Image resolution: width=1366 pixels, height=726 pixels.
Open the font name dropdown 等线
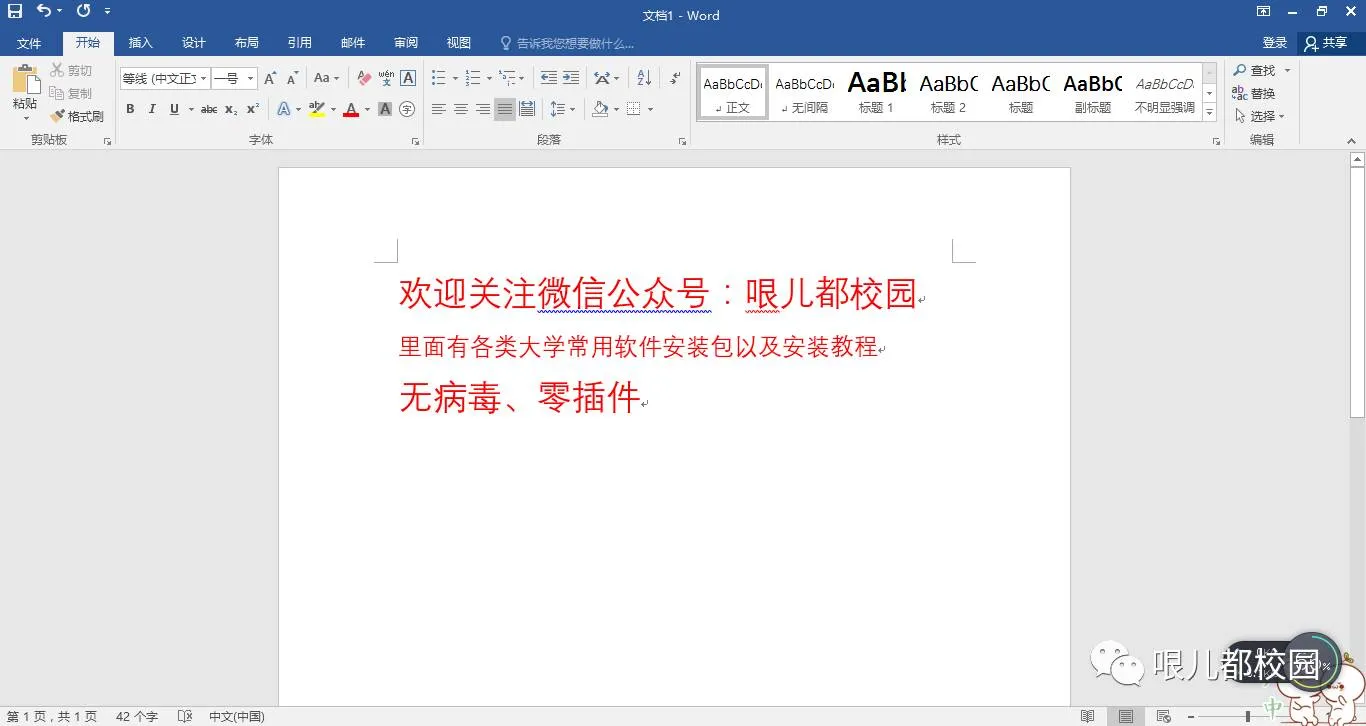[x=204, y=78]
